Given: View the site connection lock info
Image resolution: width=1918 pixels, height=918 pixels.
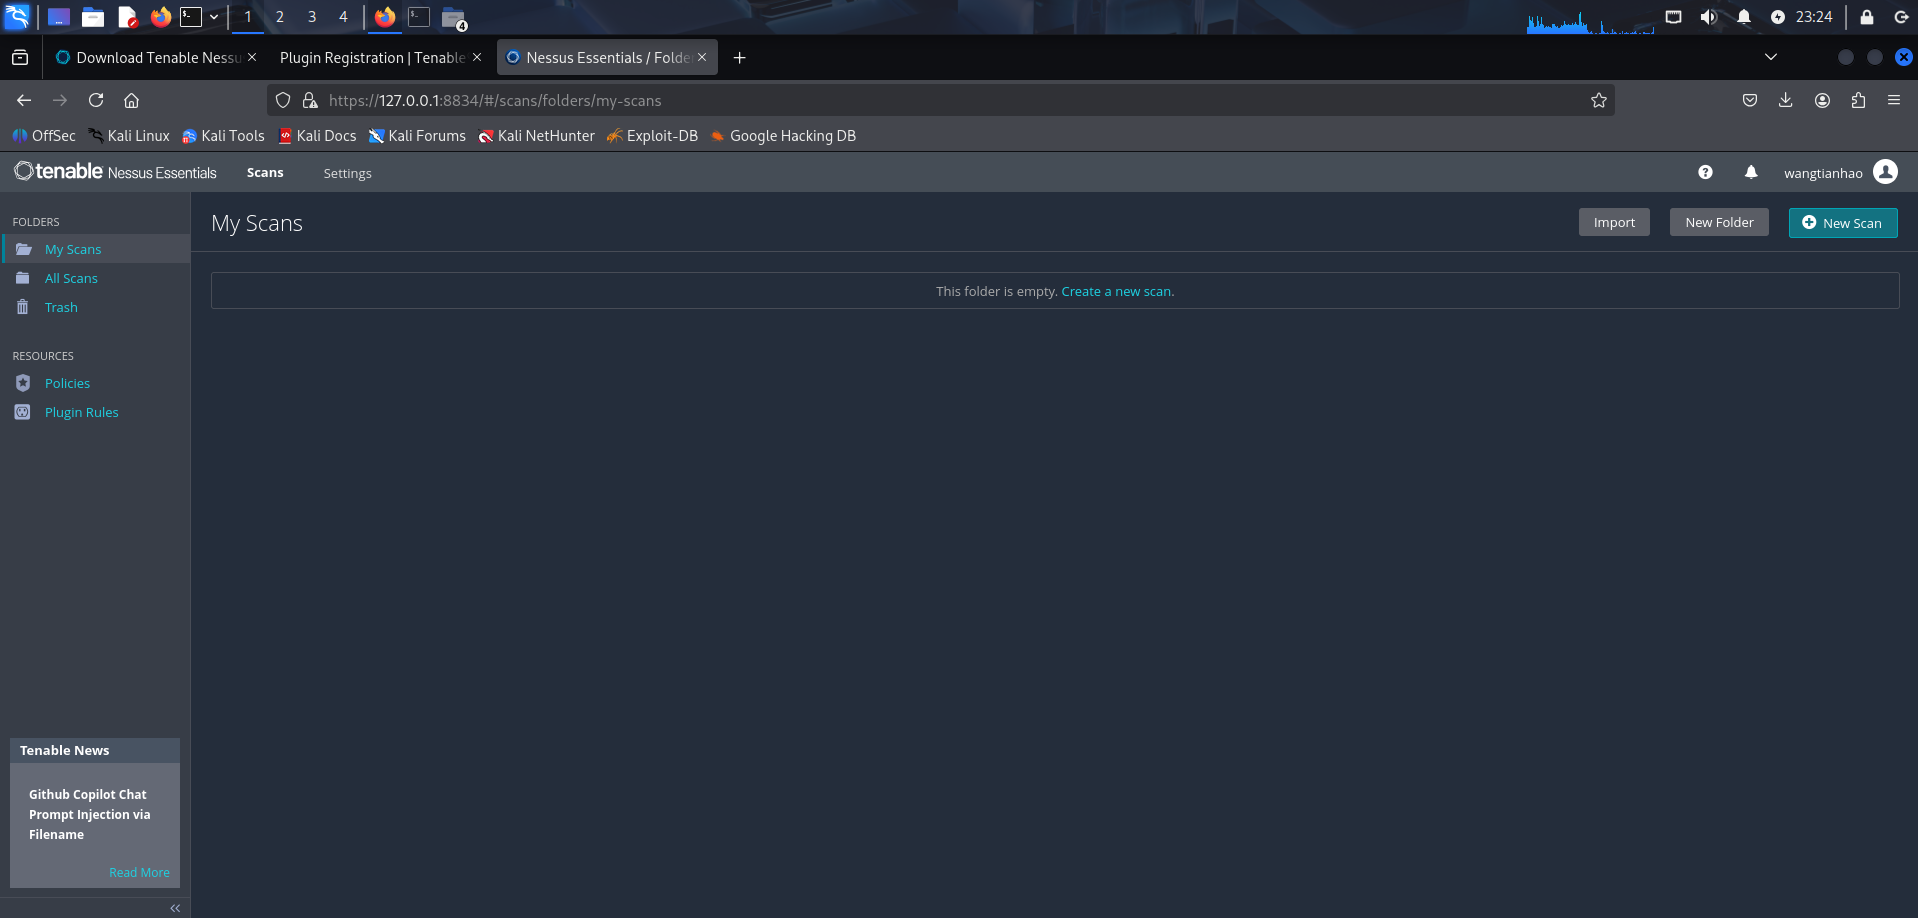Looking at the screenshot, I should (x=310, y=100).
